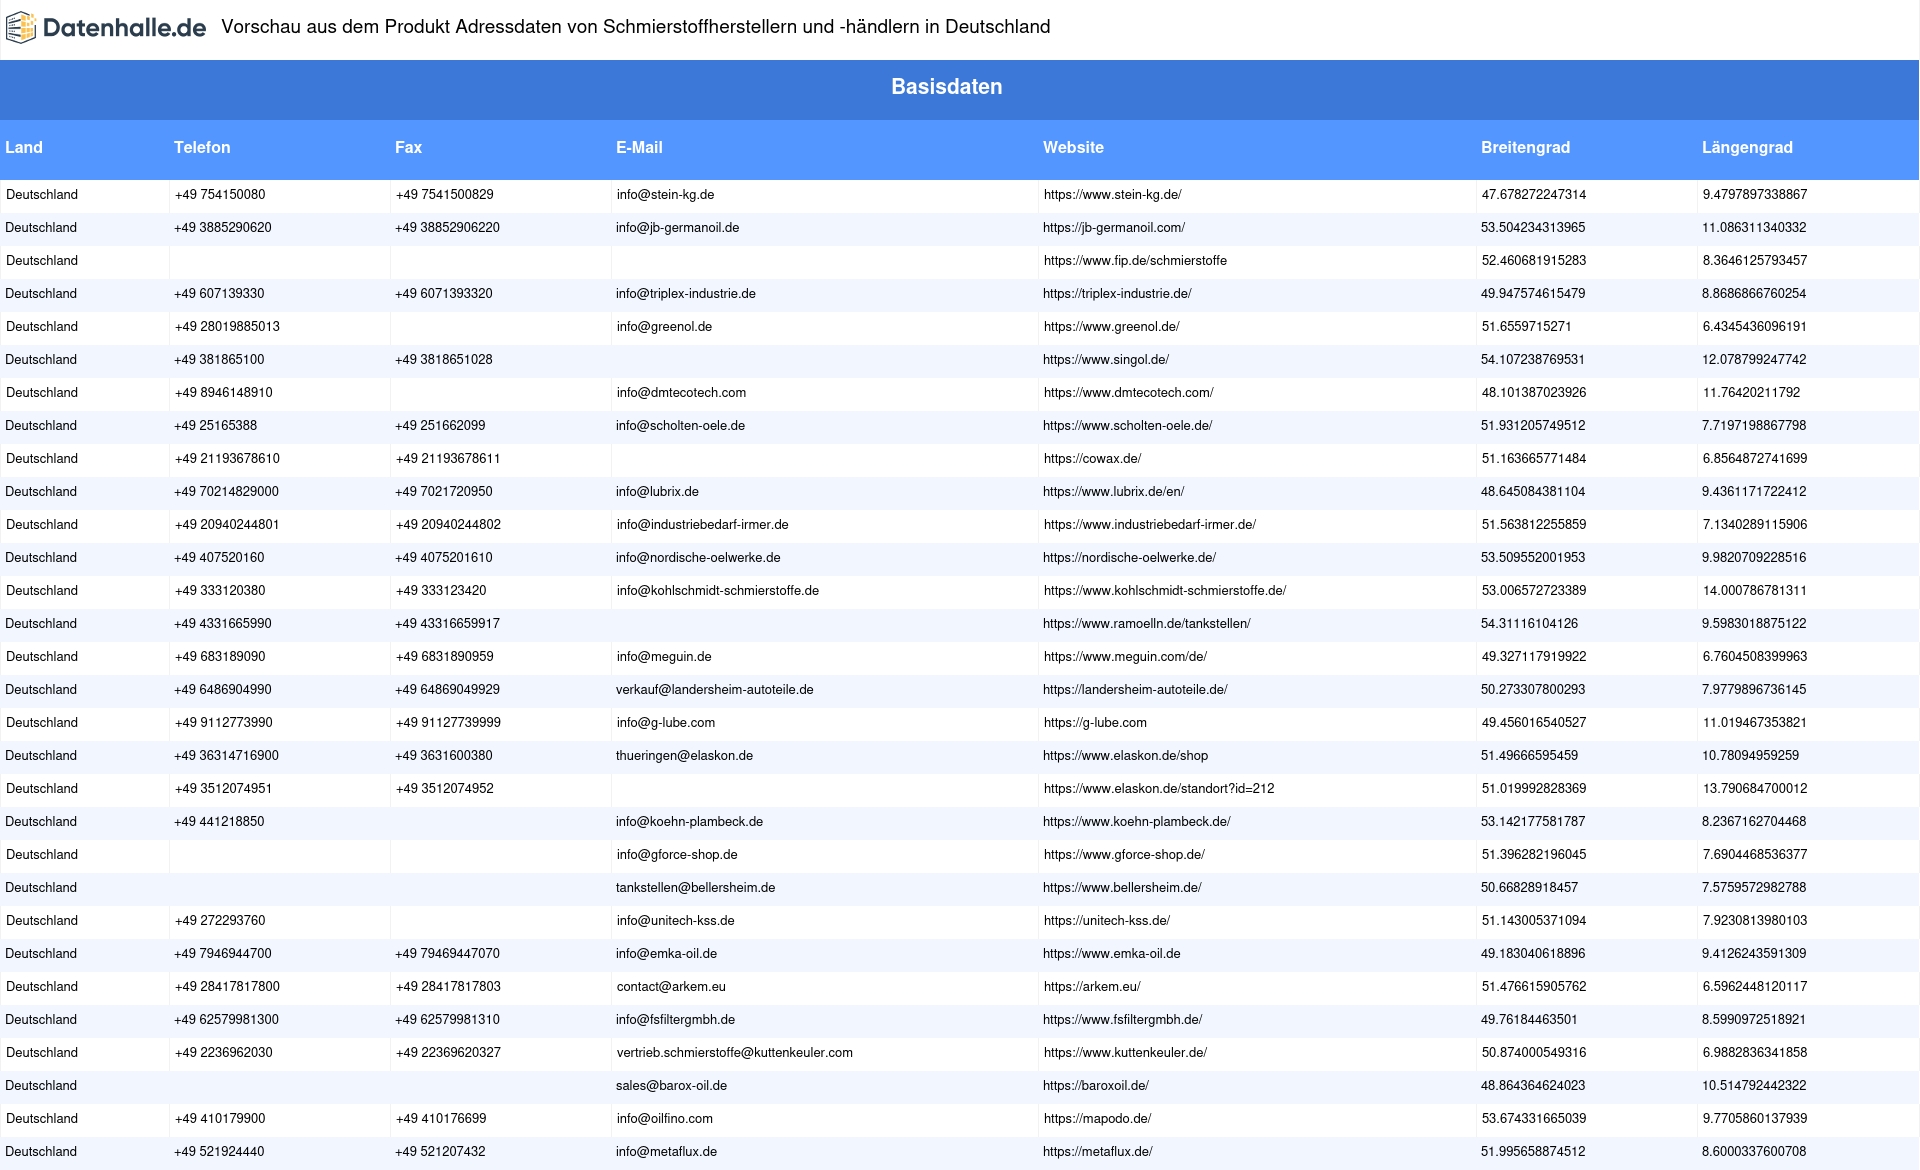Viewport: 1920px width, 1170px height.
Task: Open website https://www.stein-kg.de/
Action: click(x=1112, y=195)
